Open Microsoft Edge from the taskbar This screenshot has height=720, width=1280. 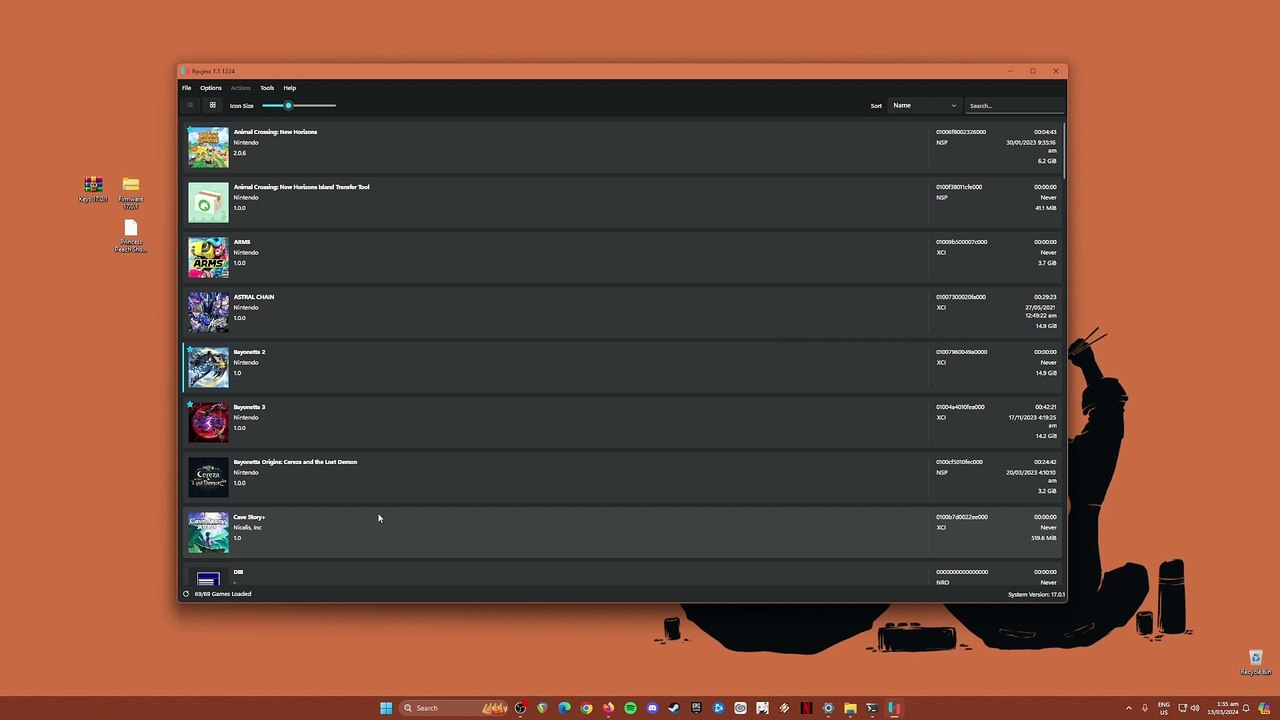(564, 708)
